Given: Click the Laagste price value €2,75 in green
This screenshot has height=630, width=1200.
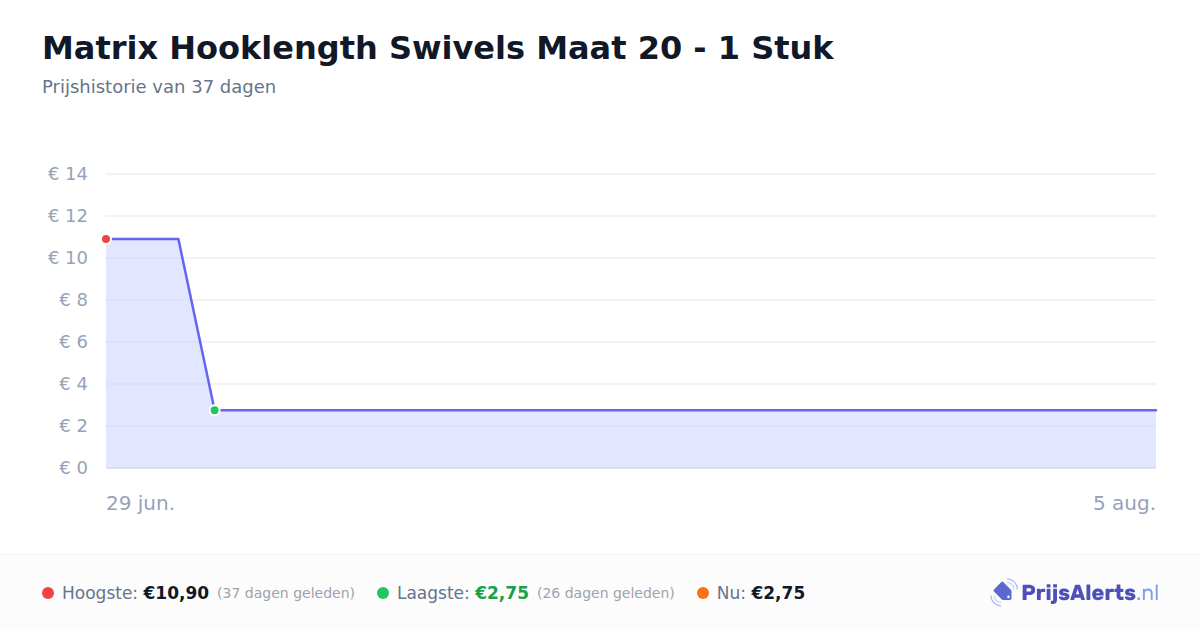Looking at the screenshot, I should pyautogui.click(x=502, y=593).
